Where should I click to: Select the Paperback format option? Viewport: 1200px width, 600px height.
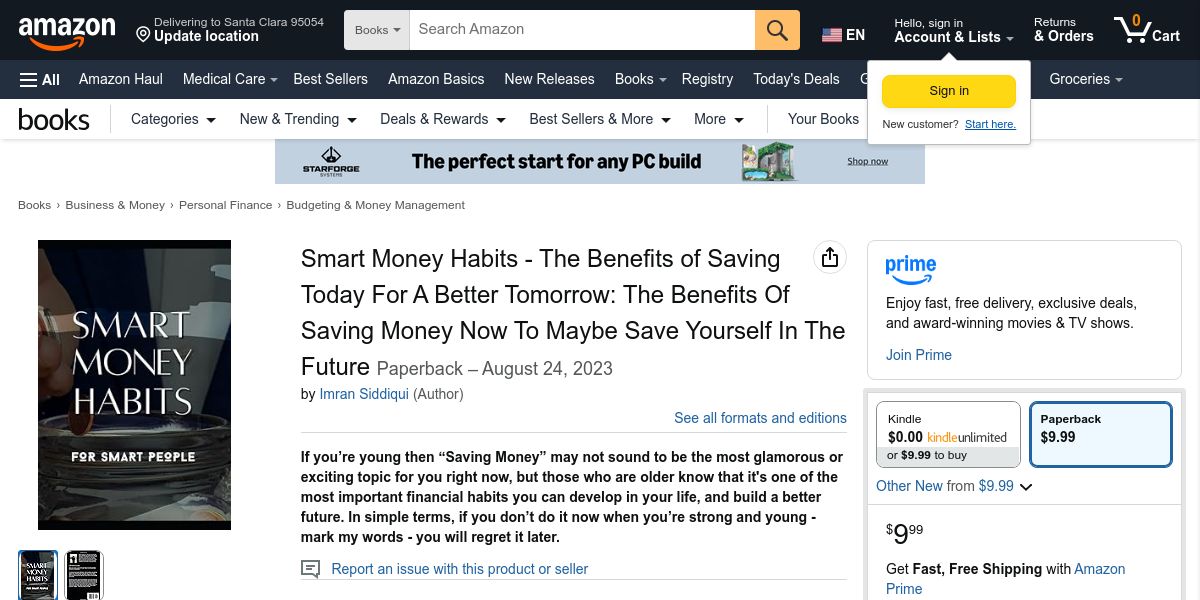point(1100,435)
